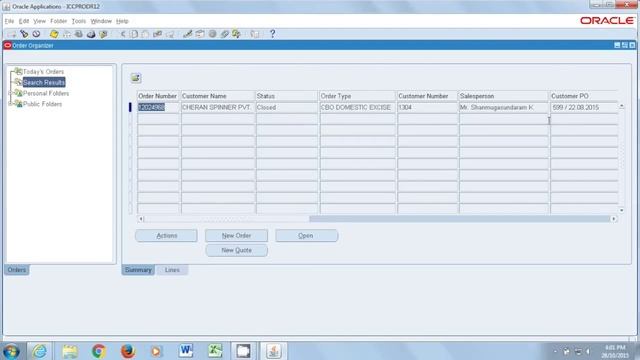Expand the Public Folders node
Screen dimensions: 640x360
tap(10, 104)
